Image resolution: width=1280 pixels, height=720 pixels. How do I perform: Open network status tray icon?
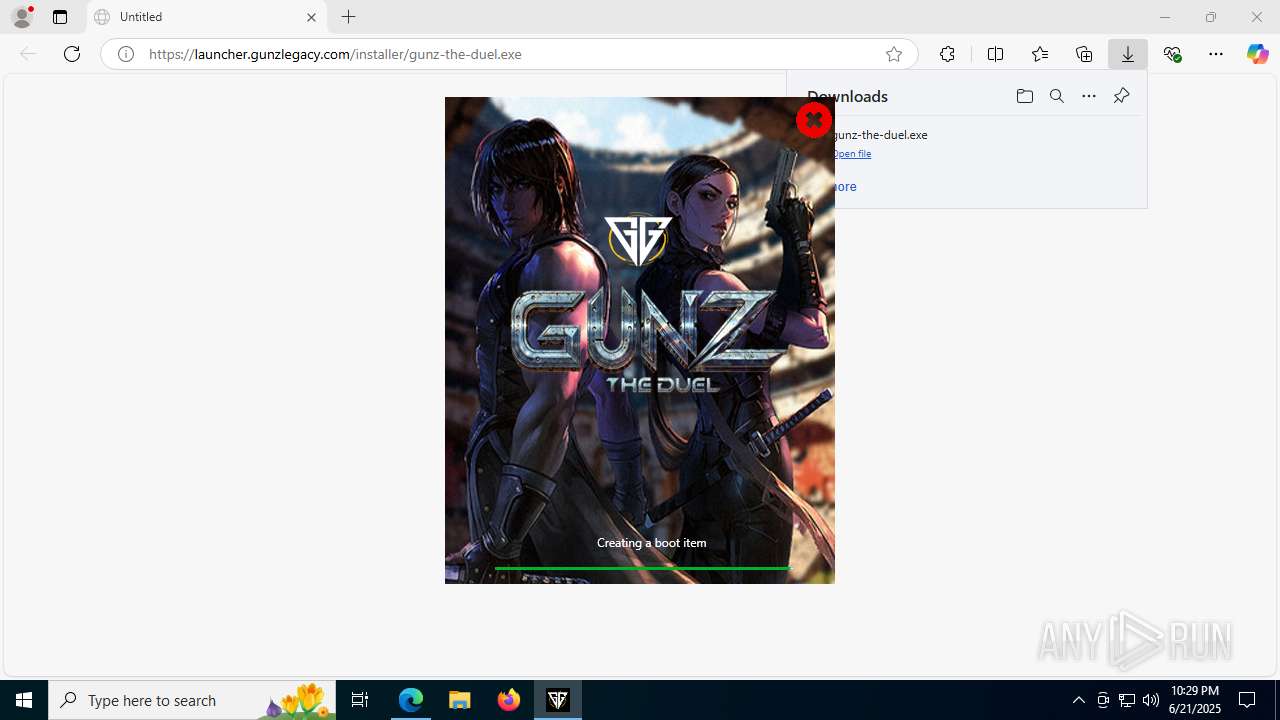1127,700
